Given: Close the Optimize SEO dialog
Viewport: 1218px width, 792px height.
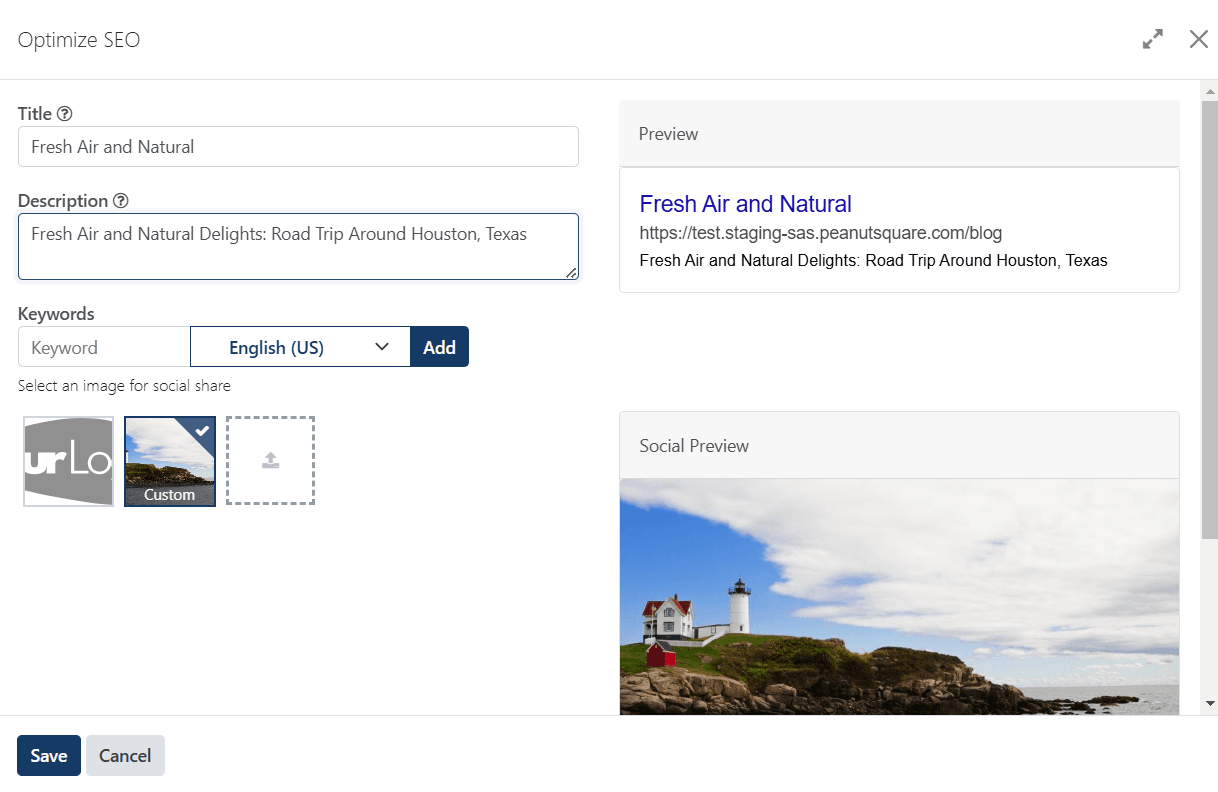Looking at the screenshot, I should [x=1199, y=39].
